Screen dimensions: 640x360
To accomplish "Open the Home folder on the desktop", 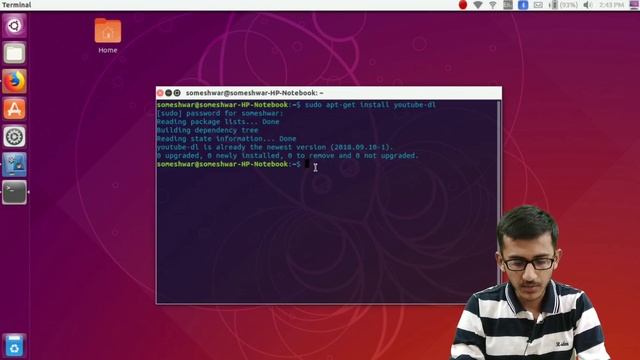I will [x=108, y=36].
